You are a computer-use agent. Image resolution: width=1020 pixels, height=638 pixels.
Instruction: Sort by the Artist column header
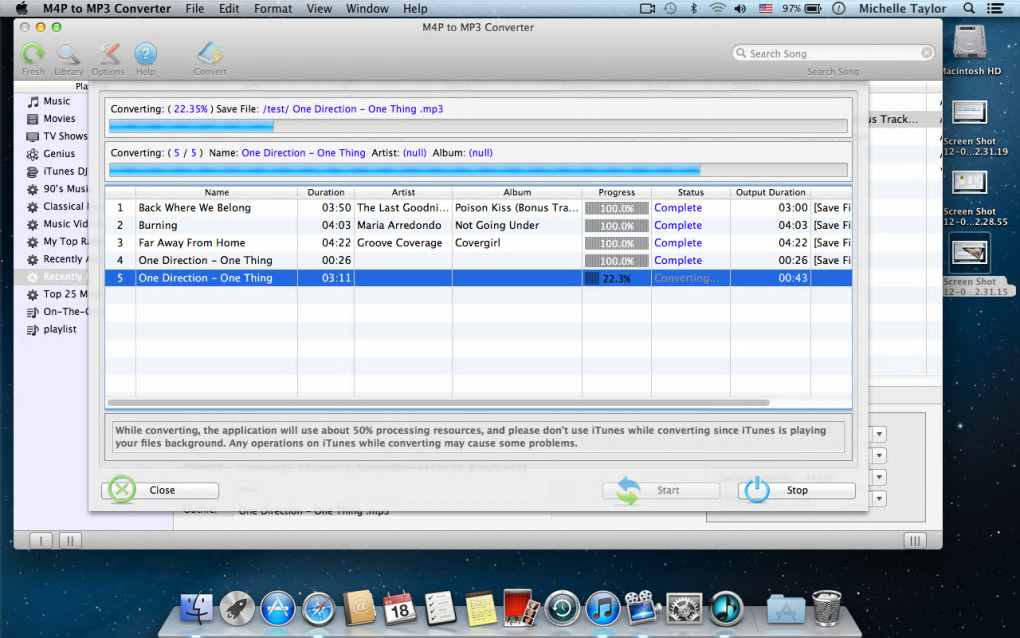403,193
